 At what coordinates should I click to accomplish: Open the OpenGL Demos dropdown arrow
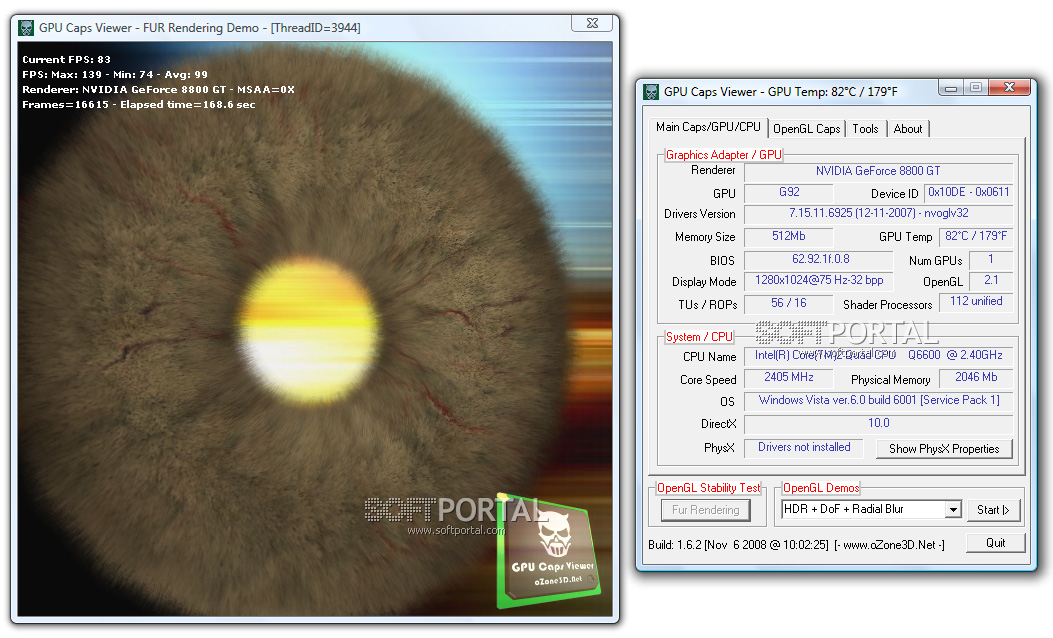[x=953, y=510]
